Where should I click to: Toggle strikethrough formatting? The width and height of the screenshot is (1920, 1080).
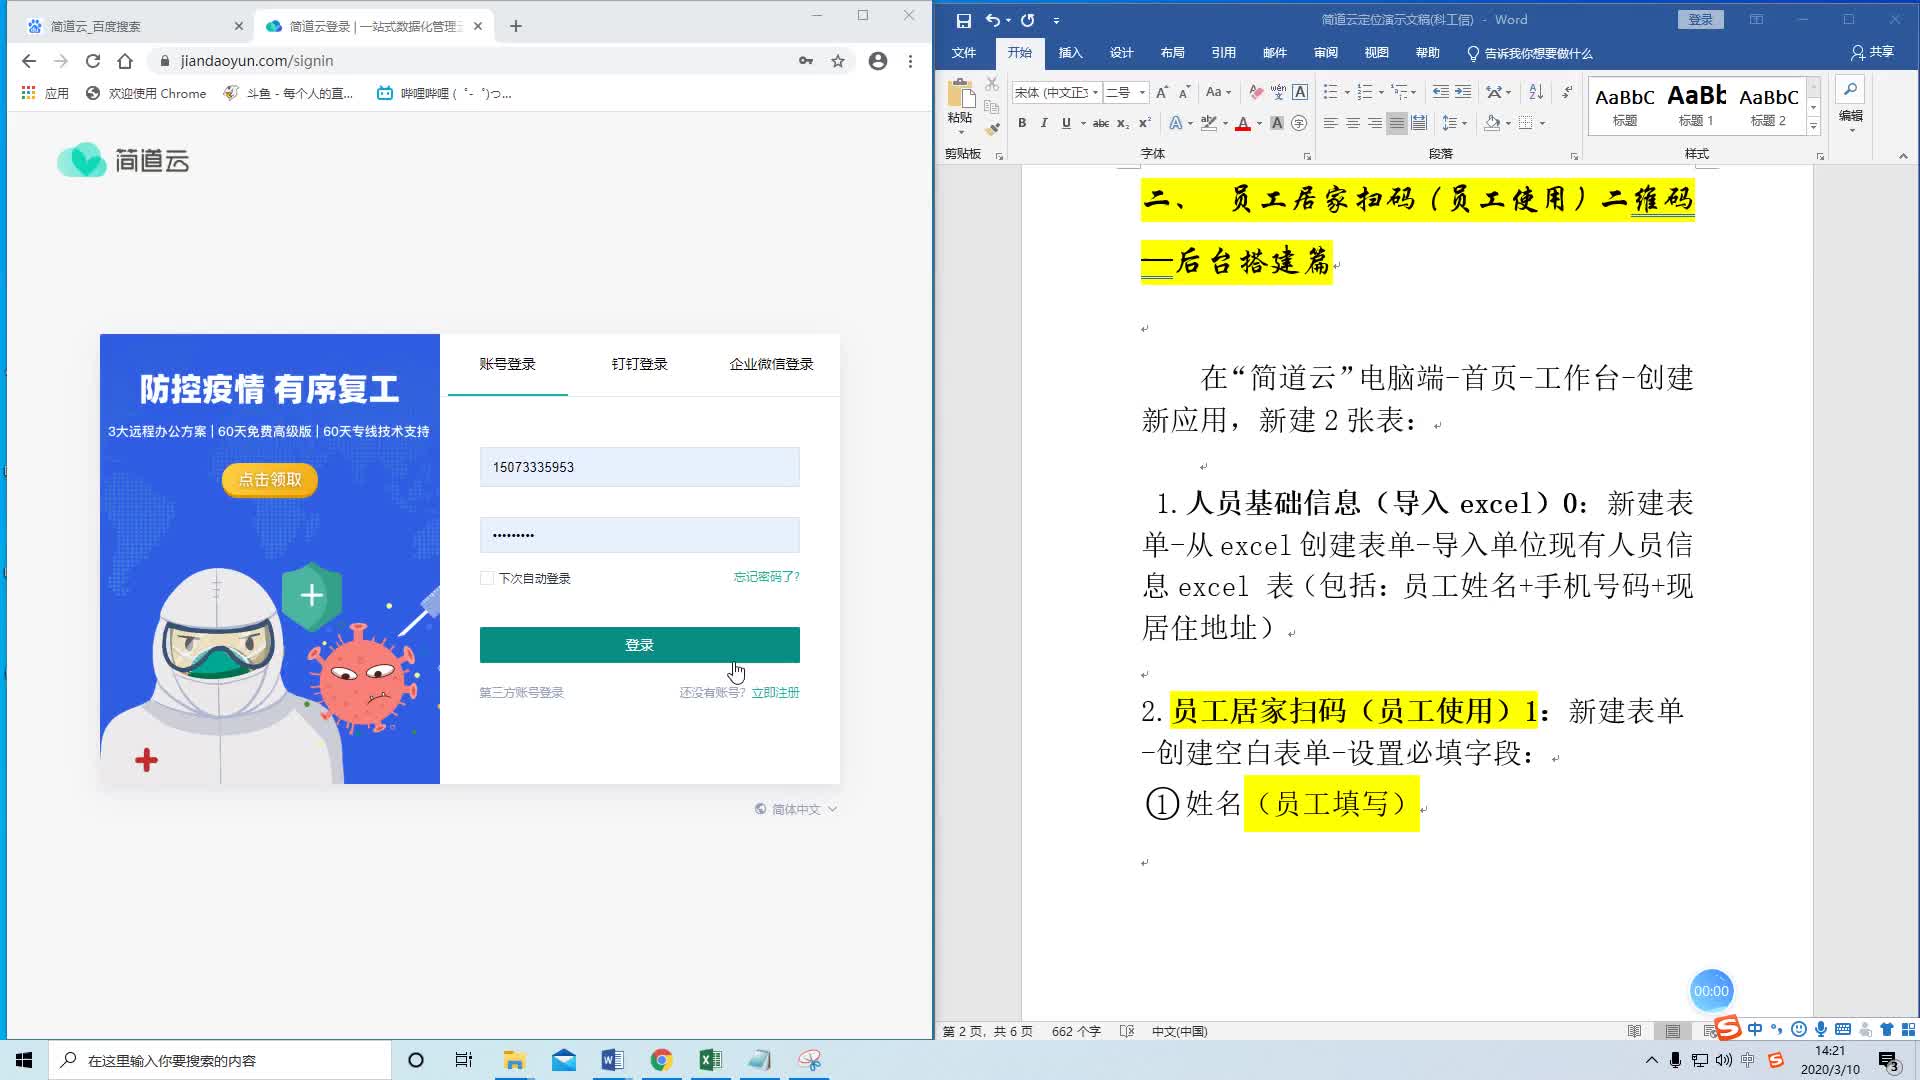[1100, 123]
